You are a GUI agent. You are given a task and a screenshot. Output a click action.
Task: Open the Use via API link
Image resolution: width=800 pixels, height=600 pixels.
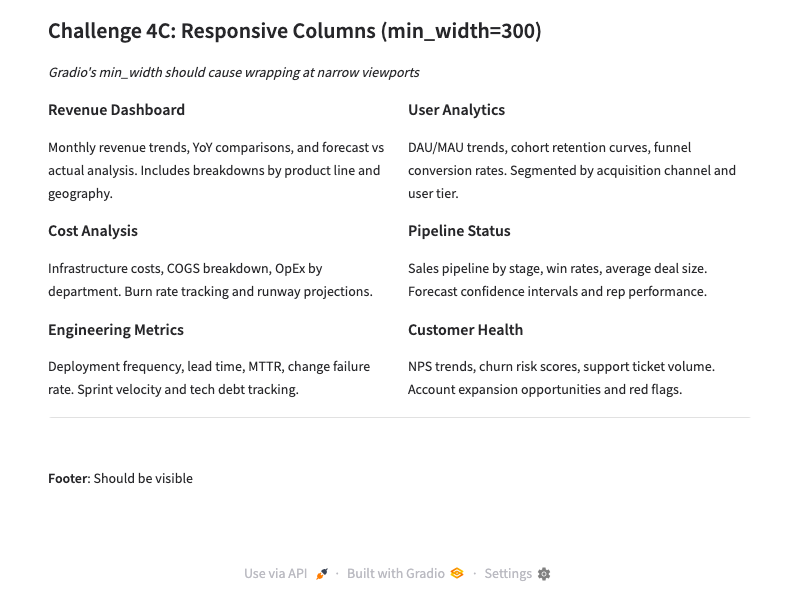coord(276,574)
